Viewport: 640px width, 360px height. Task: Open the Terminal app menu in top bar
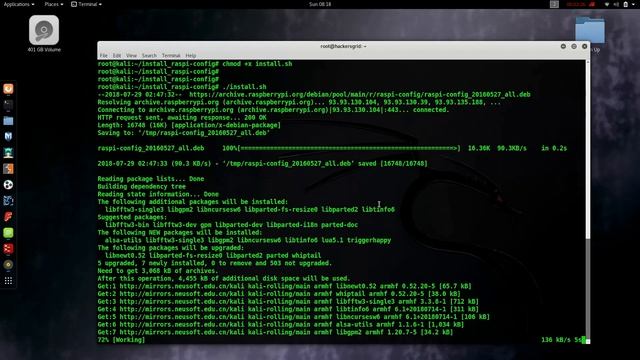tap(87, 4)
